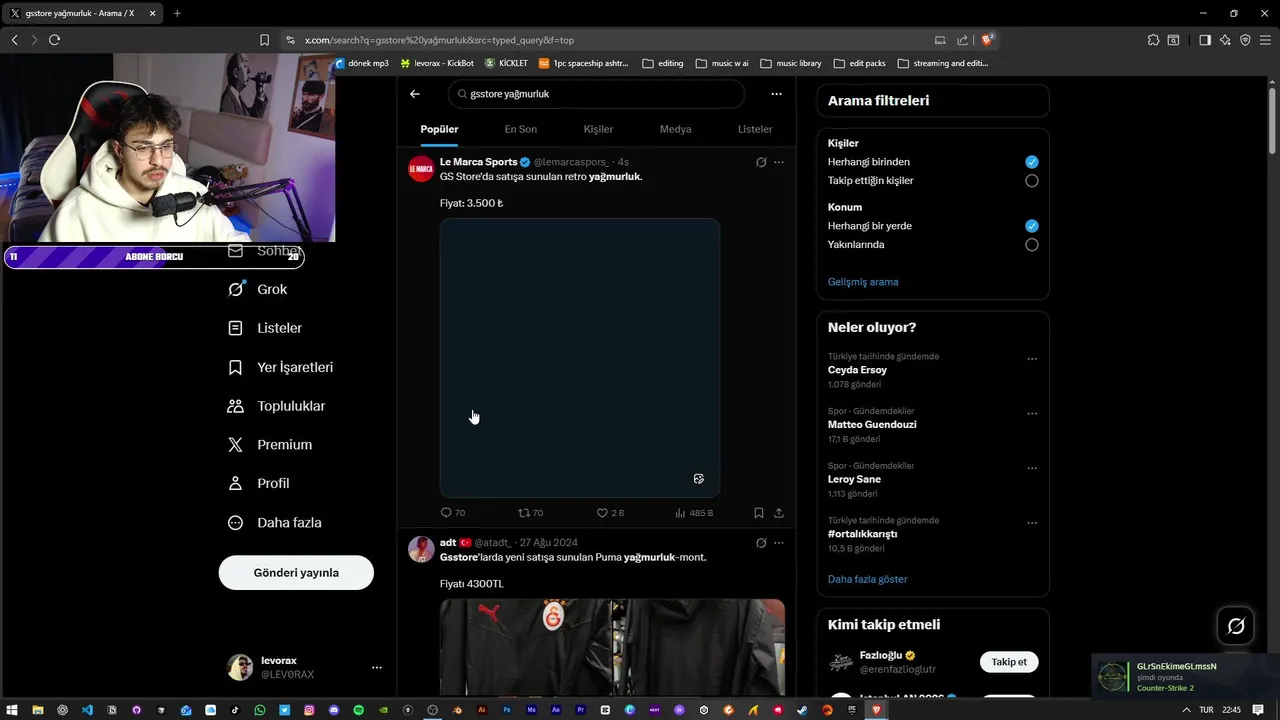Open Brave Leo AI star icon
Screen dimensions: 1280x720
(1225, 40)
